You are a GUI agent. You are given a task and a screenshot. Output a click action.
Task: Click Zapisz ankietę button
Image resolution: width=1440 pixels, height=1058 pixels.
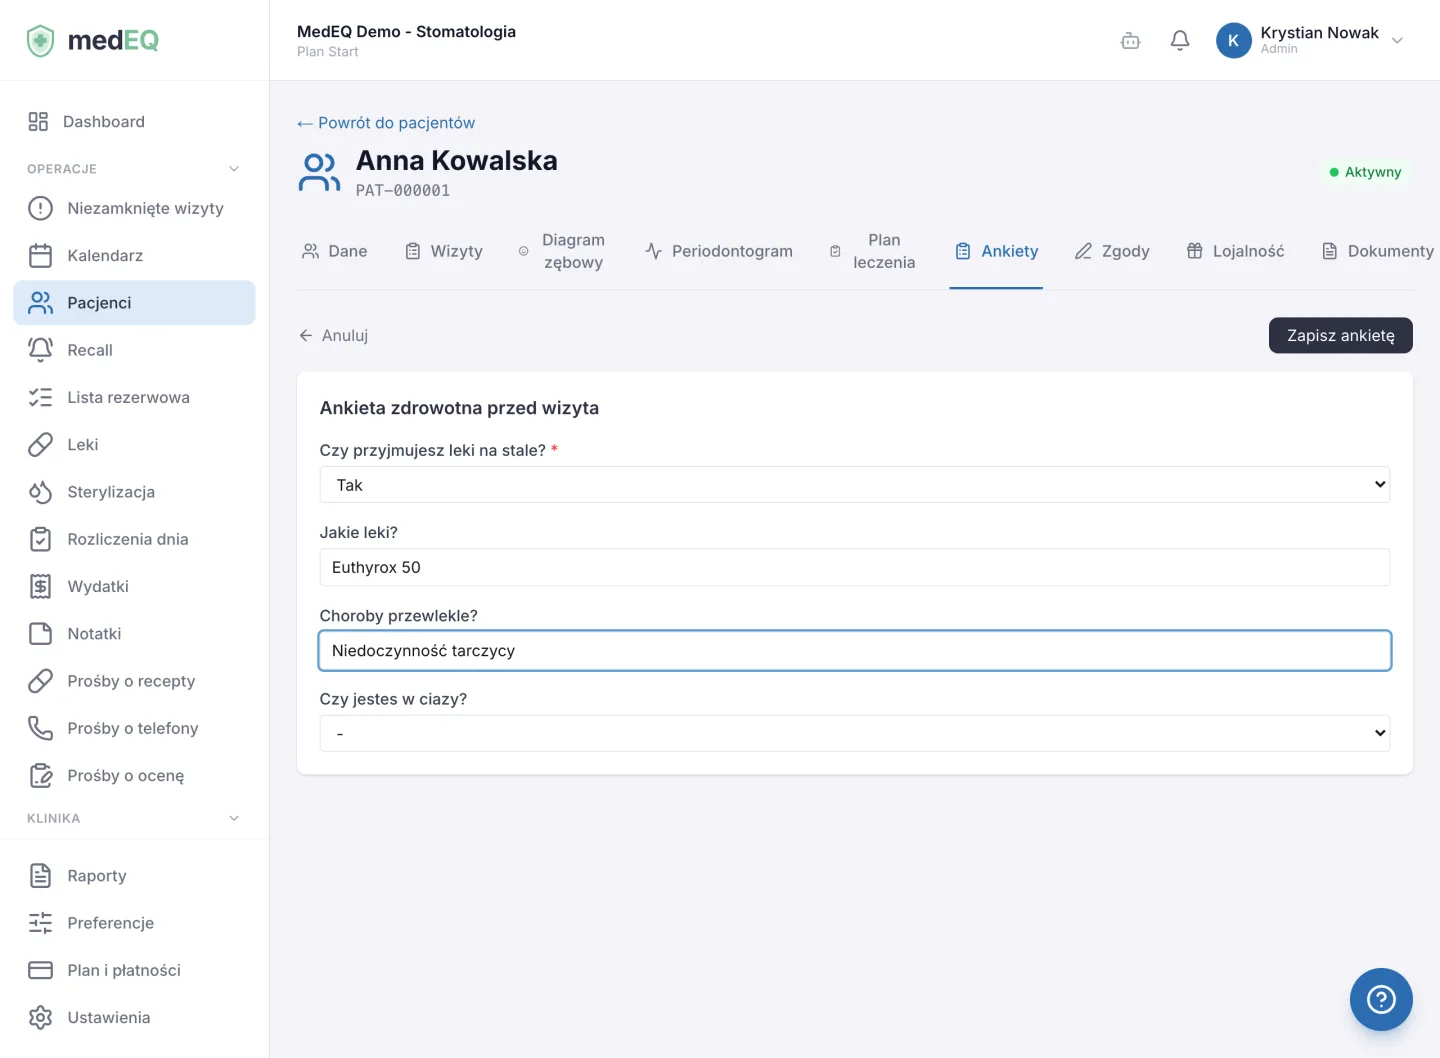pyautogui.click(x=1340, y=336)
